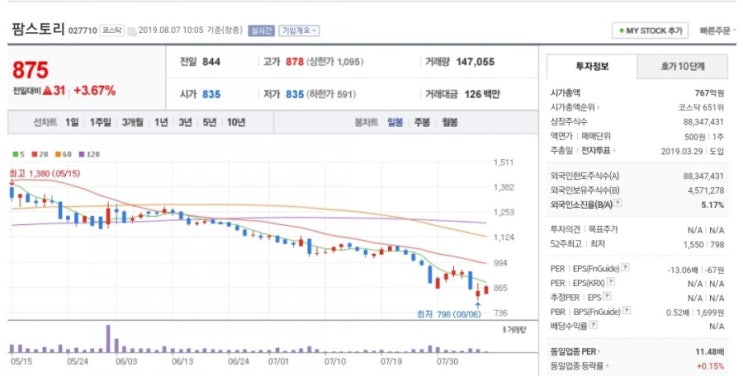743x376 pixels.
Task: Click the stock name 팜스토리
Action: [x=38, y=29]
